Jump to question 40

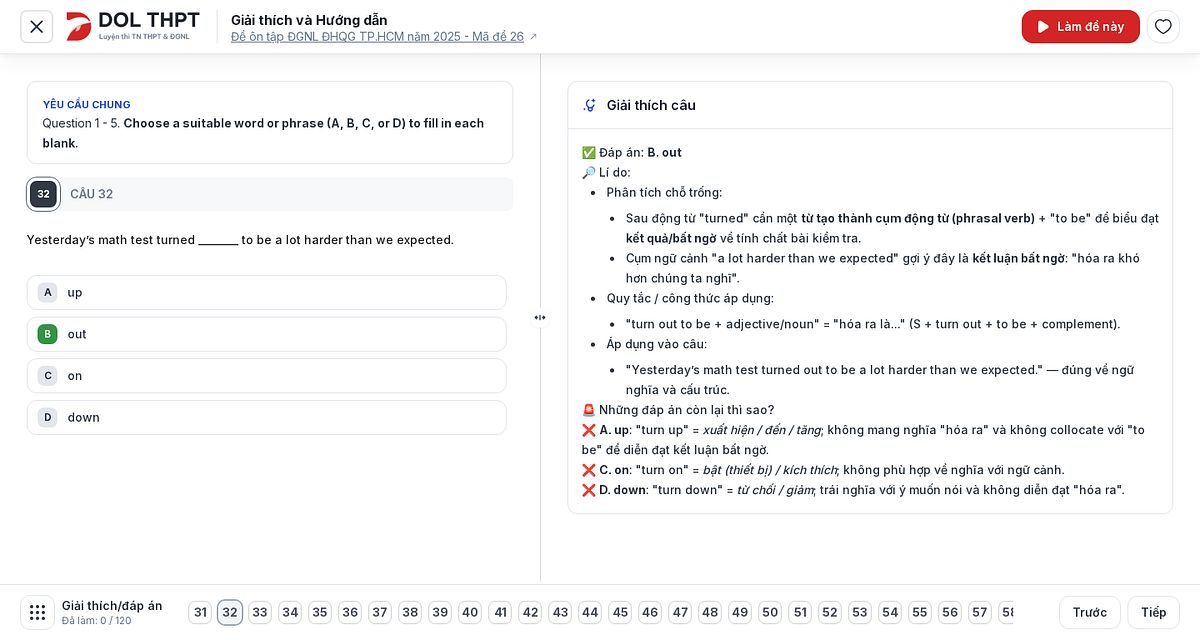pyautogui.click(x=470, y=612)
